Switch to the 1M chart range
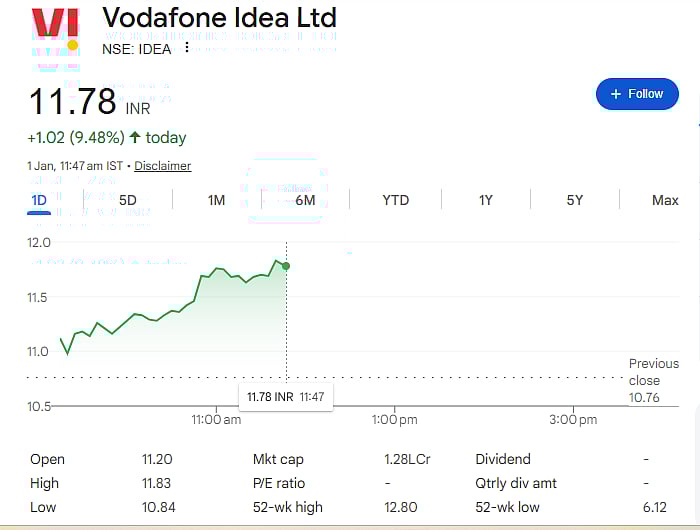Viewport: 700px width, 530px height. click(x=216, y=200)
